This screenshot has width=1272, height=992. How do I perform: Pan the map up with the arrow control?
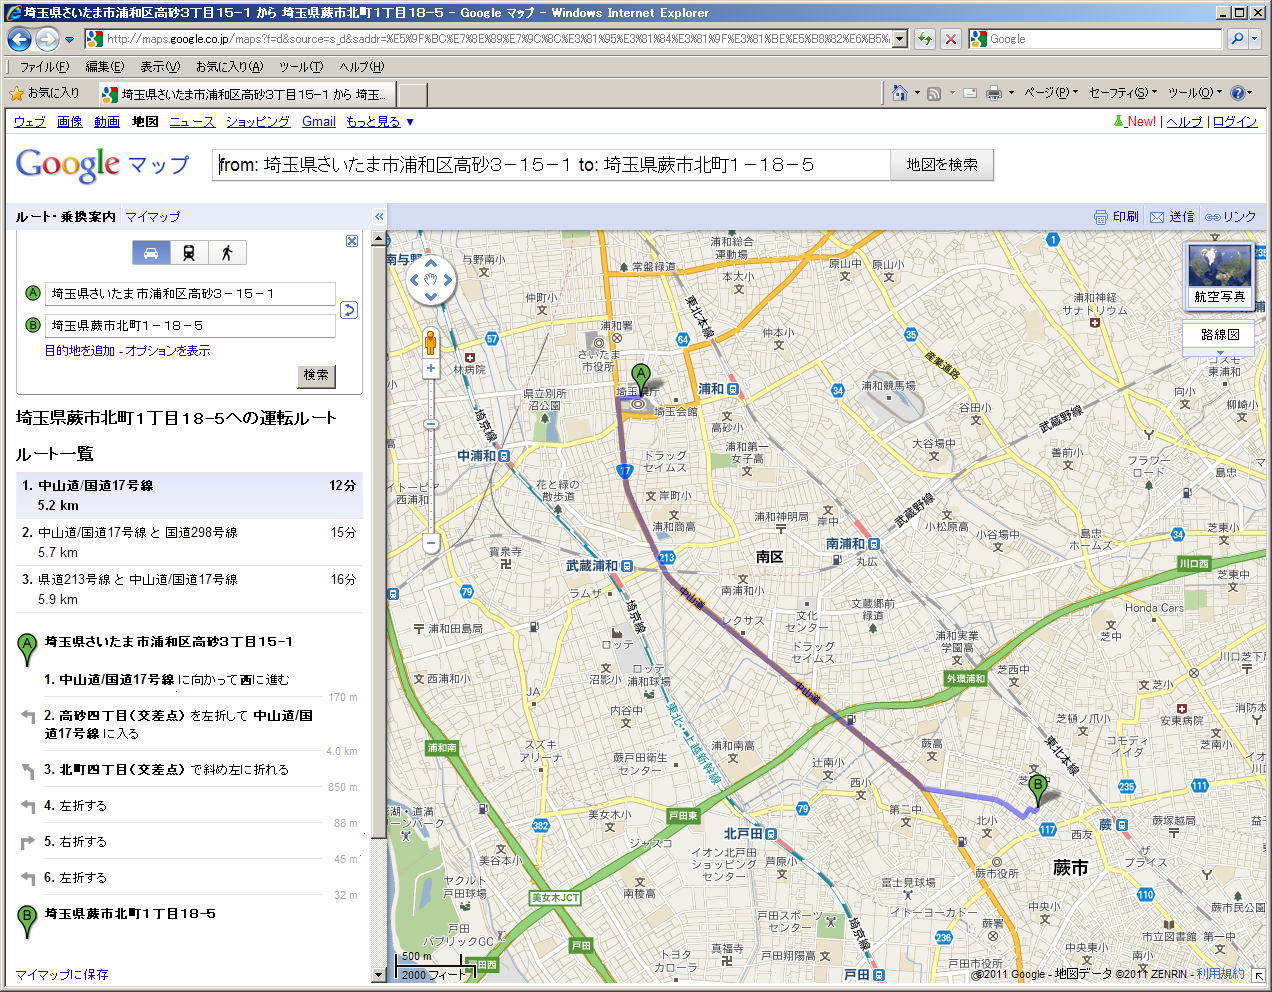click(431, 266)
